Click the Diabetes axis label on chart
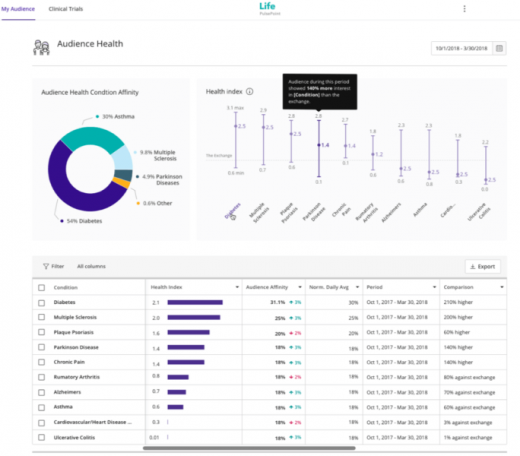Viewport: 520px width, 456px height. [233, 211]
